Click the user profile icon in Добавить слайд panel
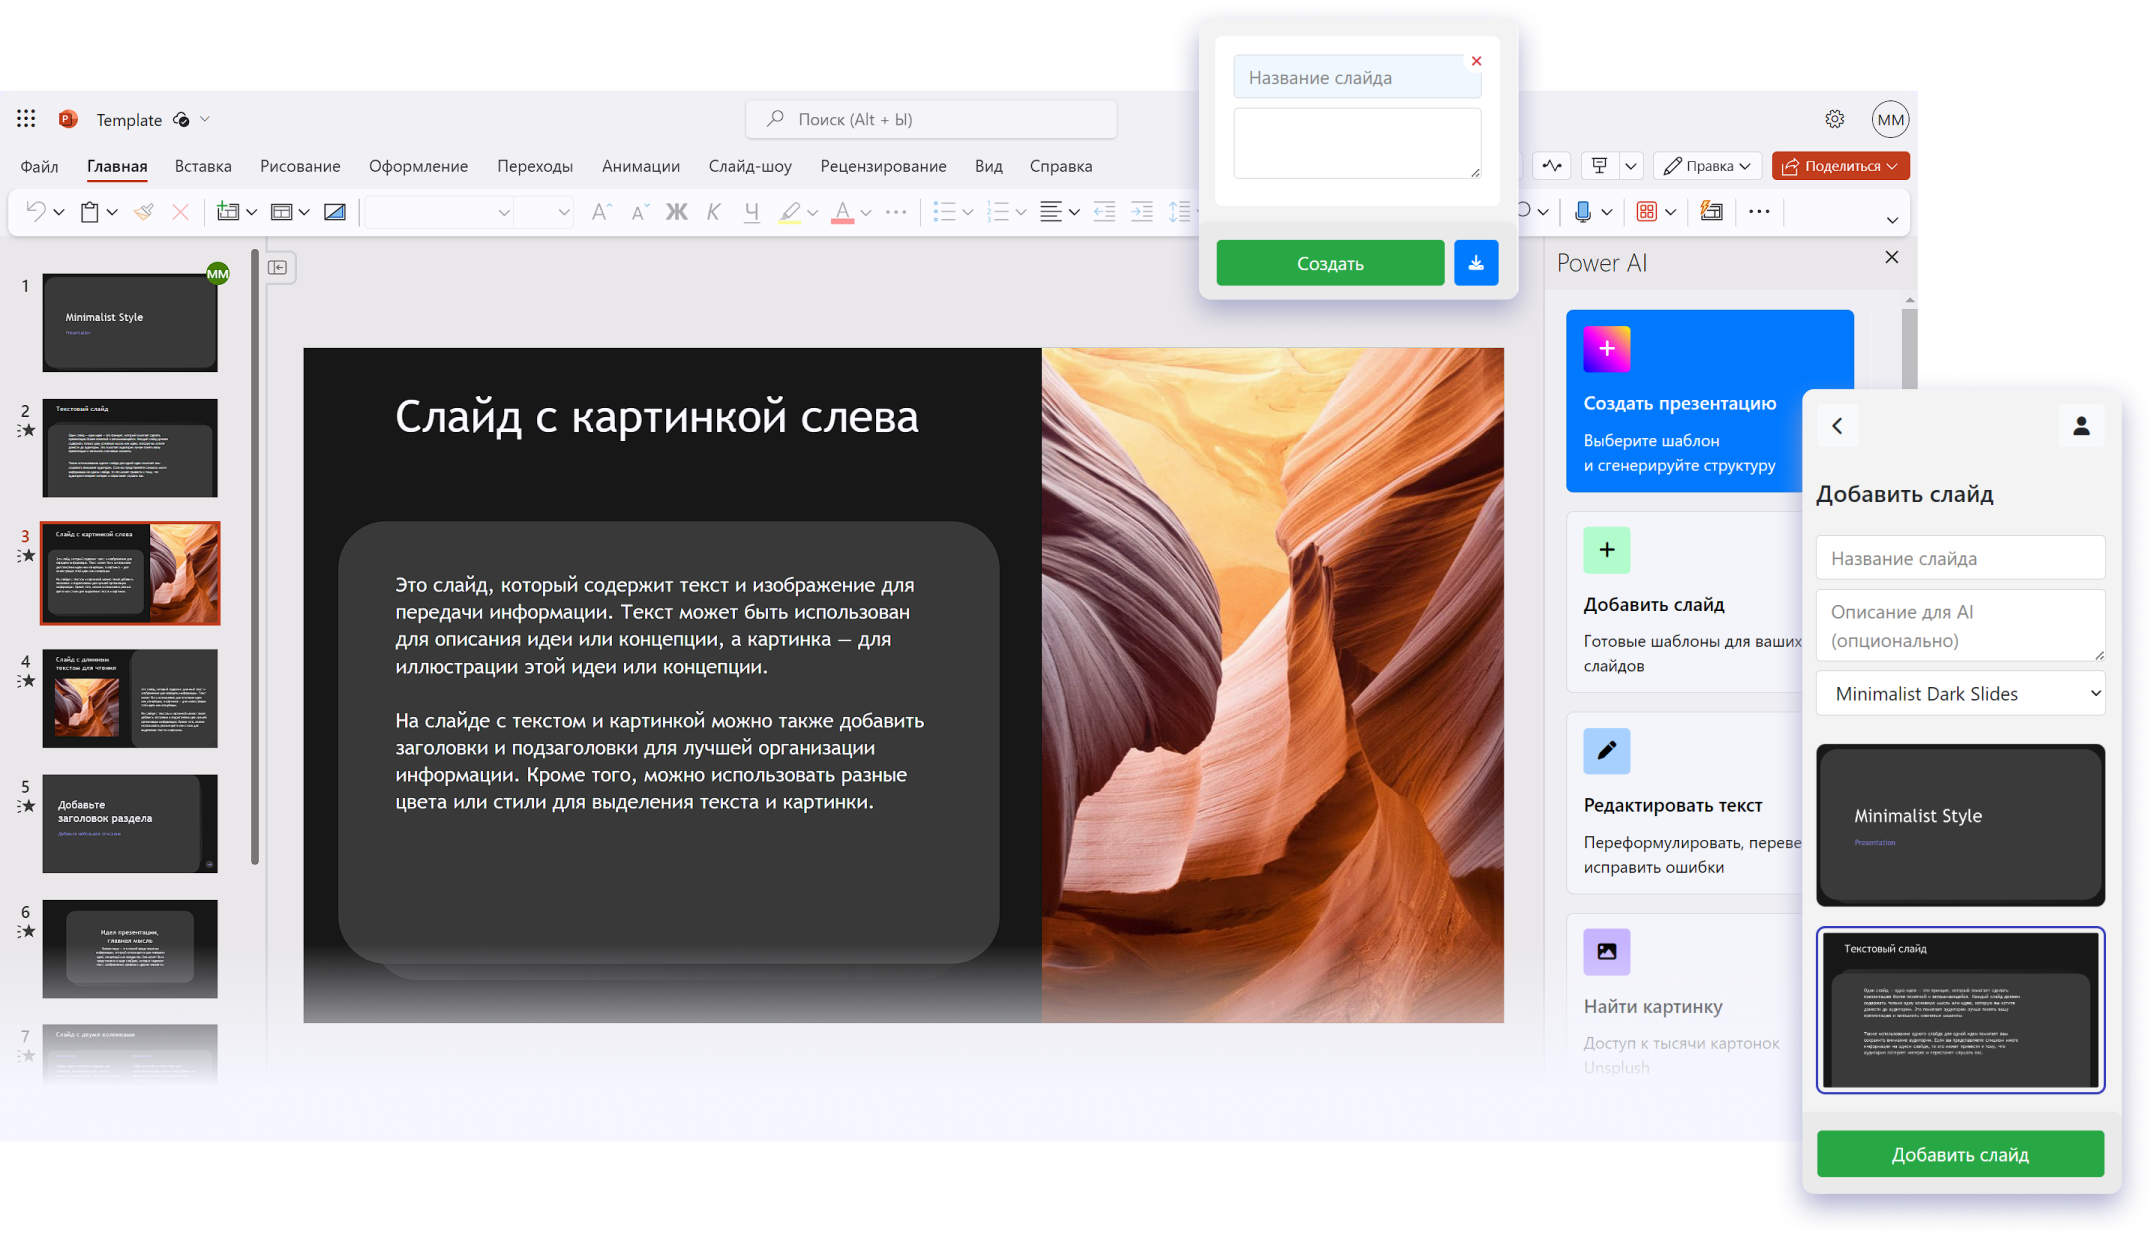Image resolution: width=2152 pixels, height=1237 pixels. [2081, 426]
